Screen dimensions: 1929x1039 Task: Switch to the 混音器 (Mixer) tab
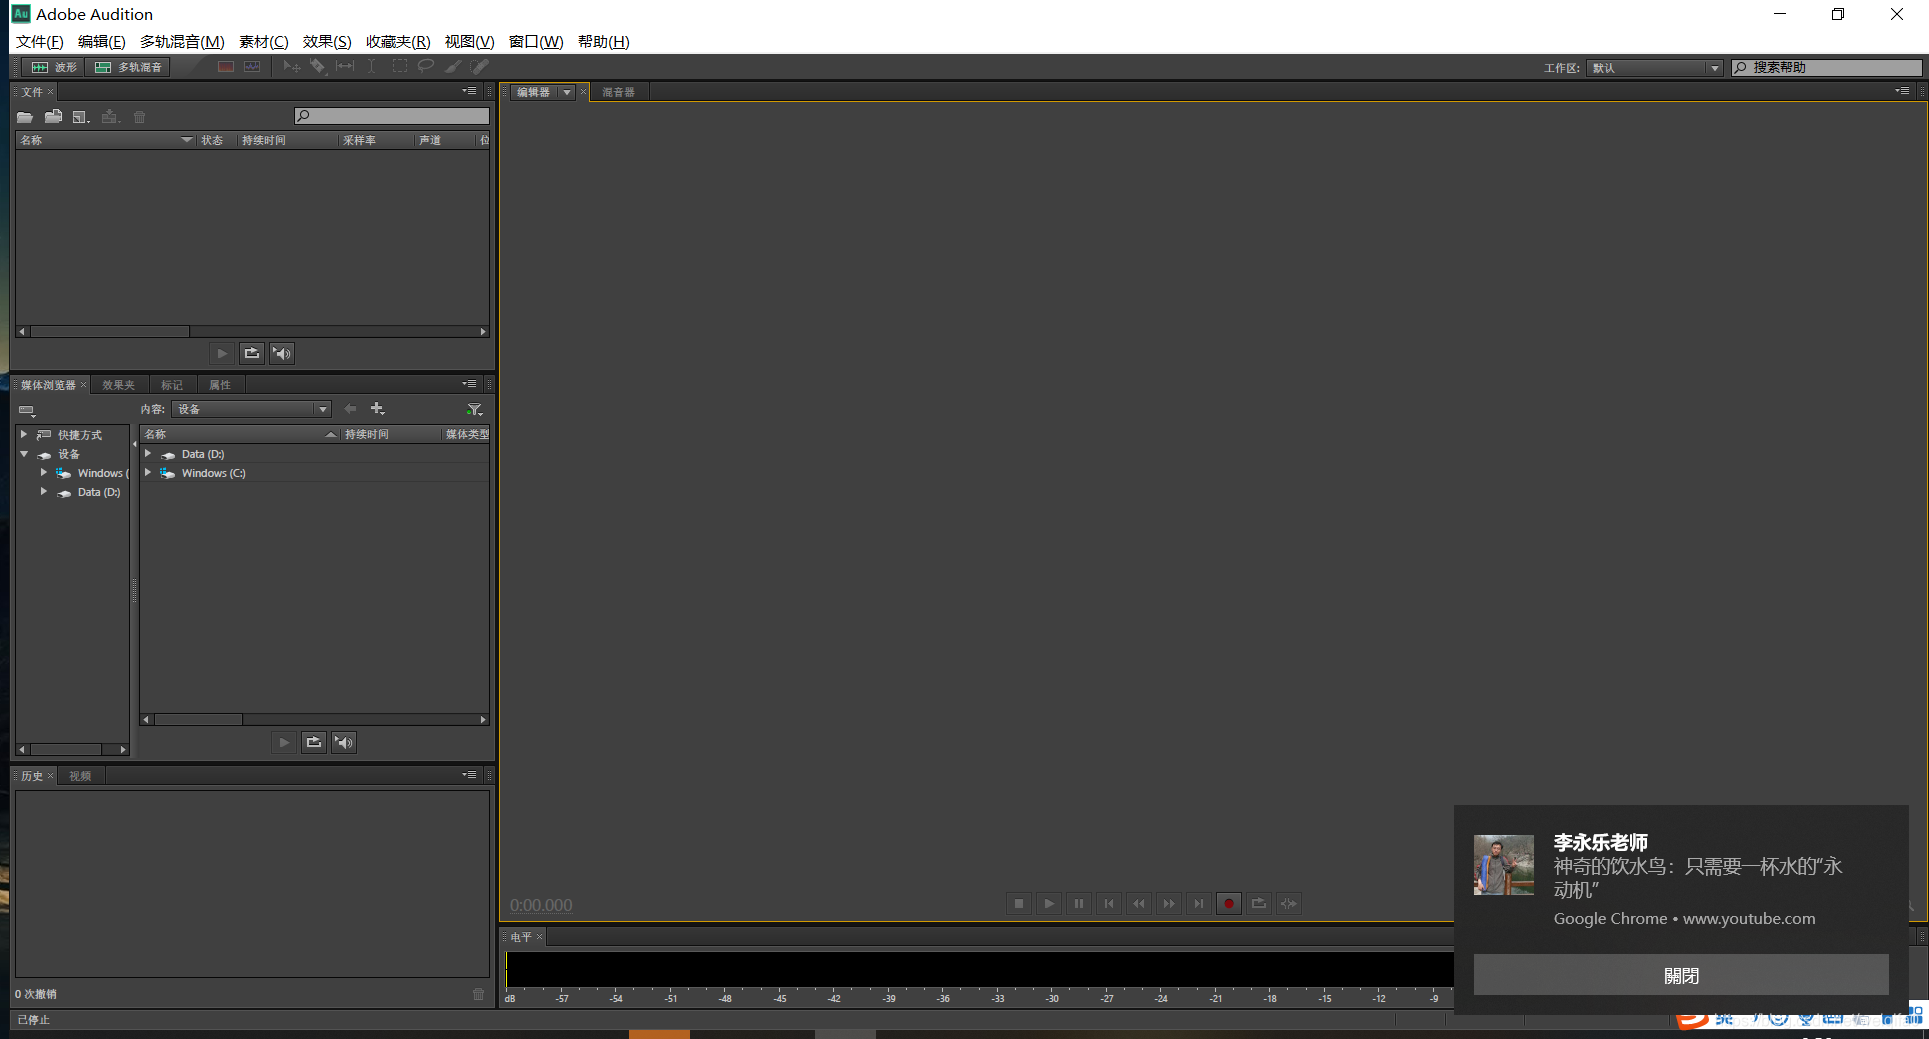click(618, 91)
